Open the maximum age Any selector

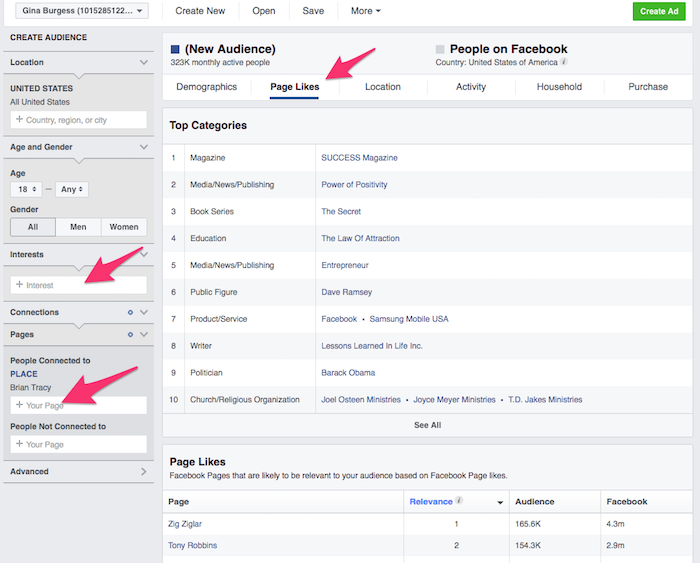71,189
